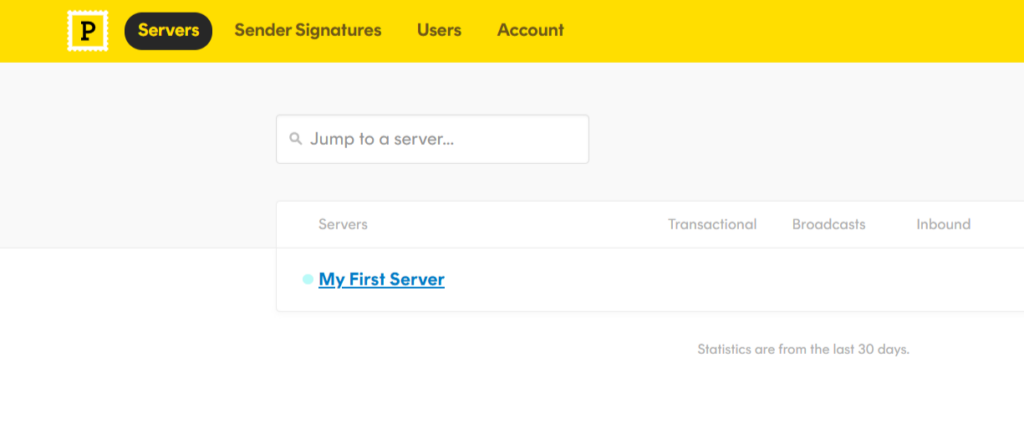Select the Inbound column header
This screenshot has width=1024, height=425.
tap(943, 224)
